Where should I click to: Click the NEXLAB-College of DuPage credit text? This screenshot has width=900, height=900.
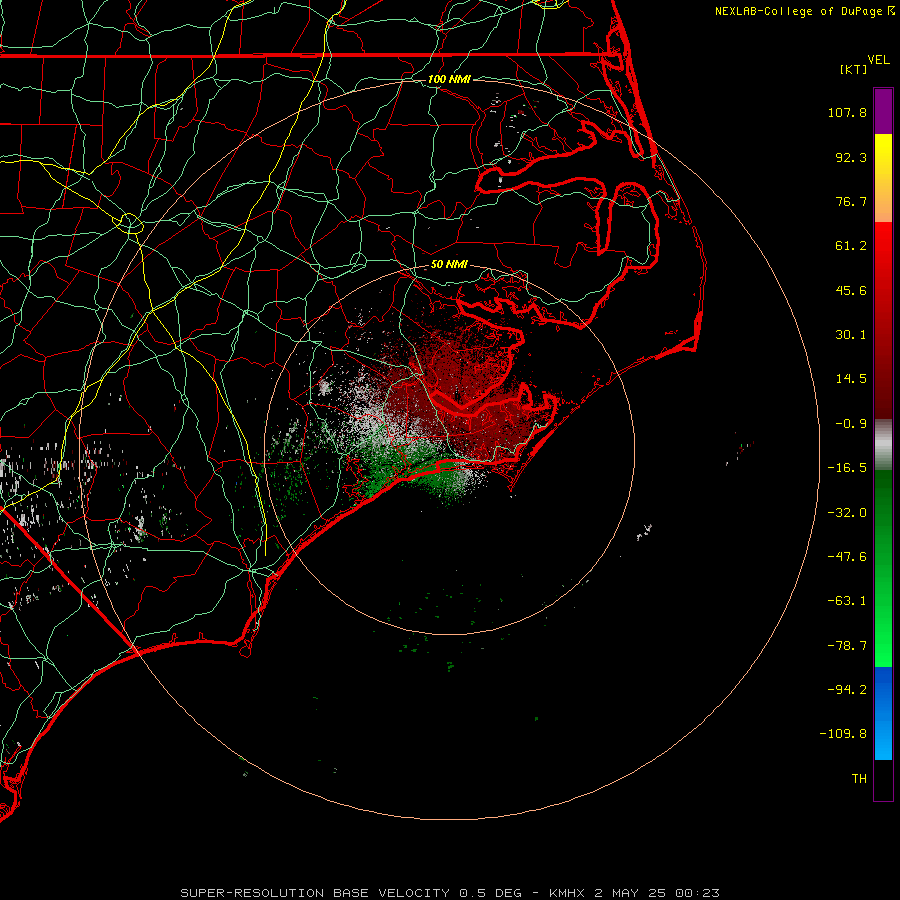click(804, 11)
